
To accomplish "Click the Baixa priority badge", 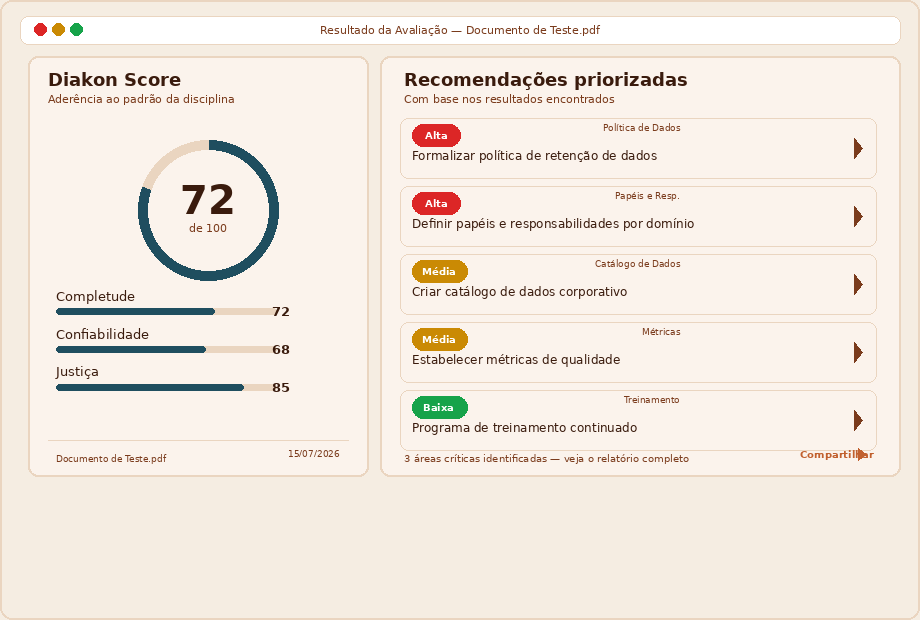I will [439, 408].
